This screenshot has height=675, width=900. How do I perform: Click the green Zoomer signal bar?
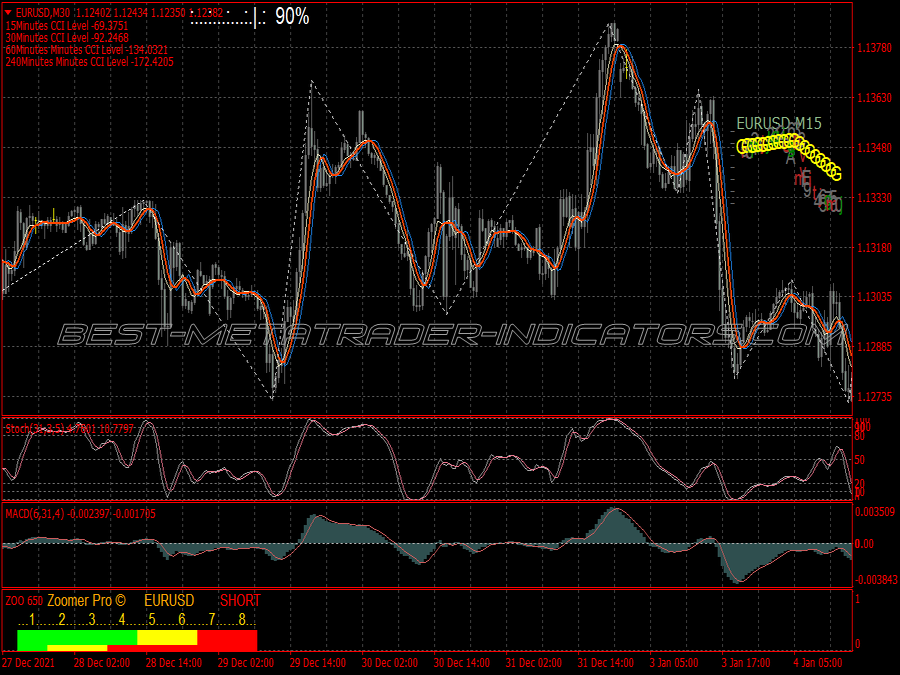pyautogui.click(x=77, y=637)
